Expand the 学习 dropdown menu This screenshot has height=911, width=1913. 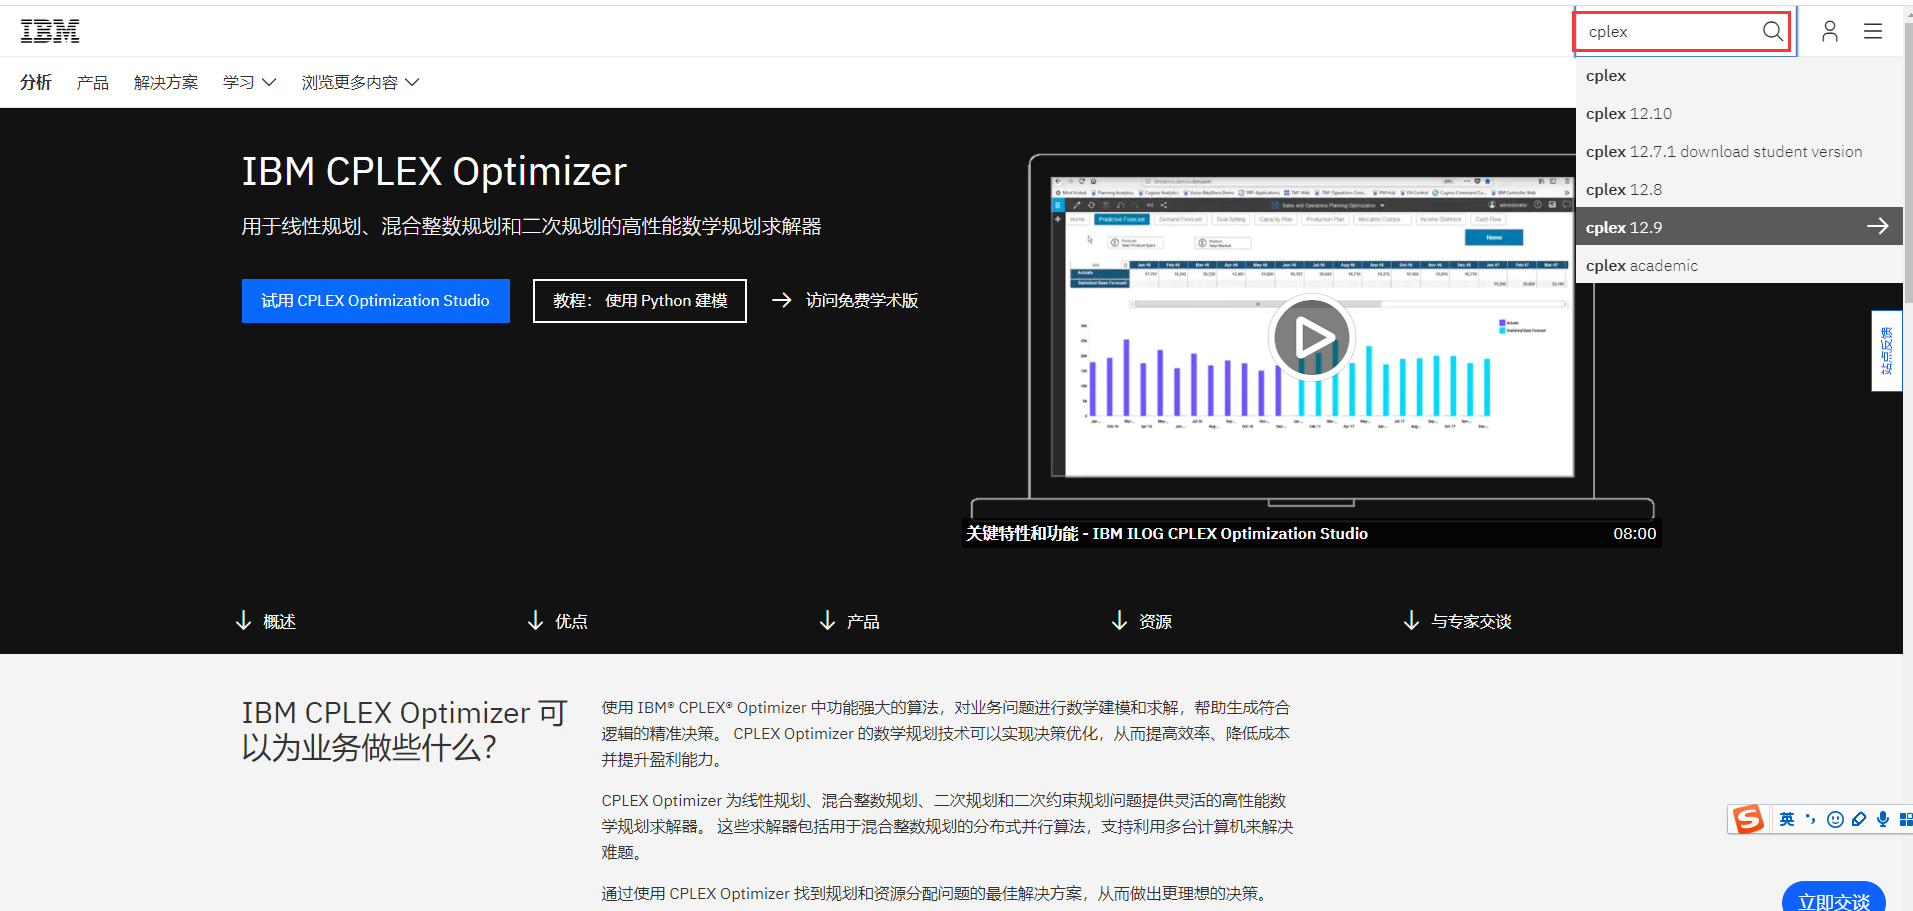(248, 82)
